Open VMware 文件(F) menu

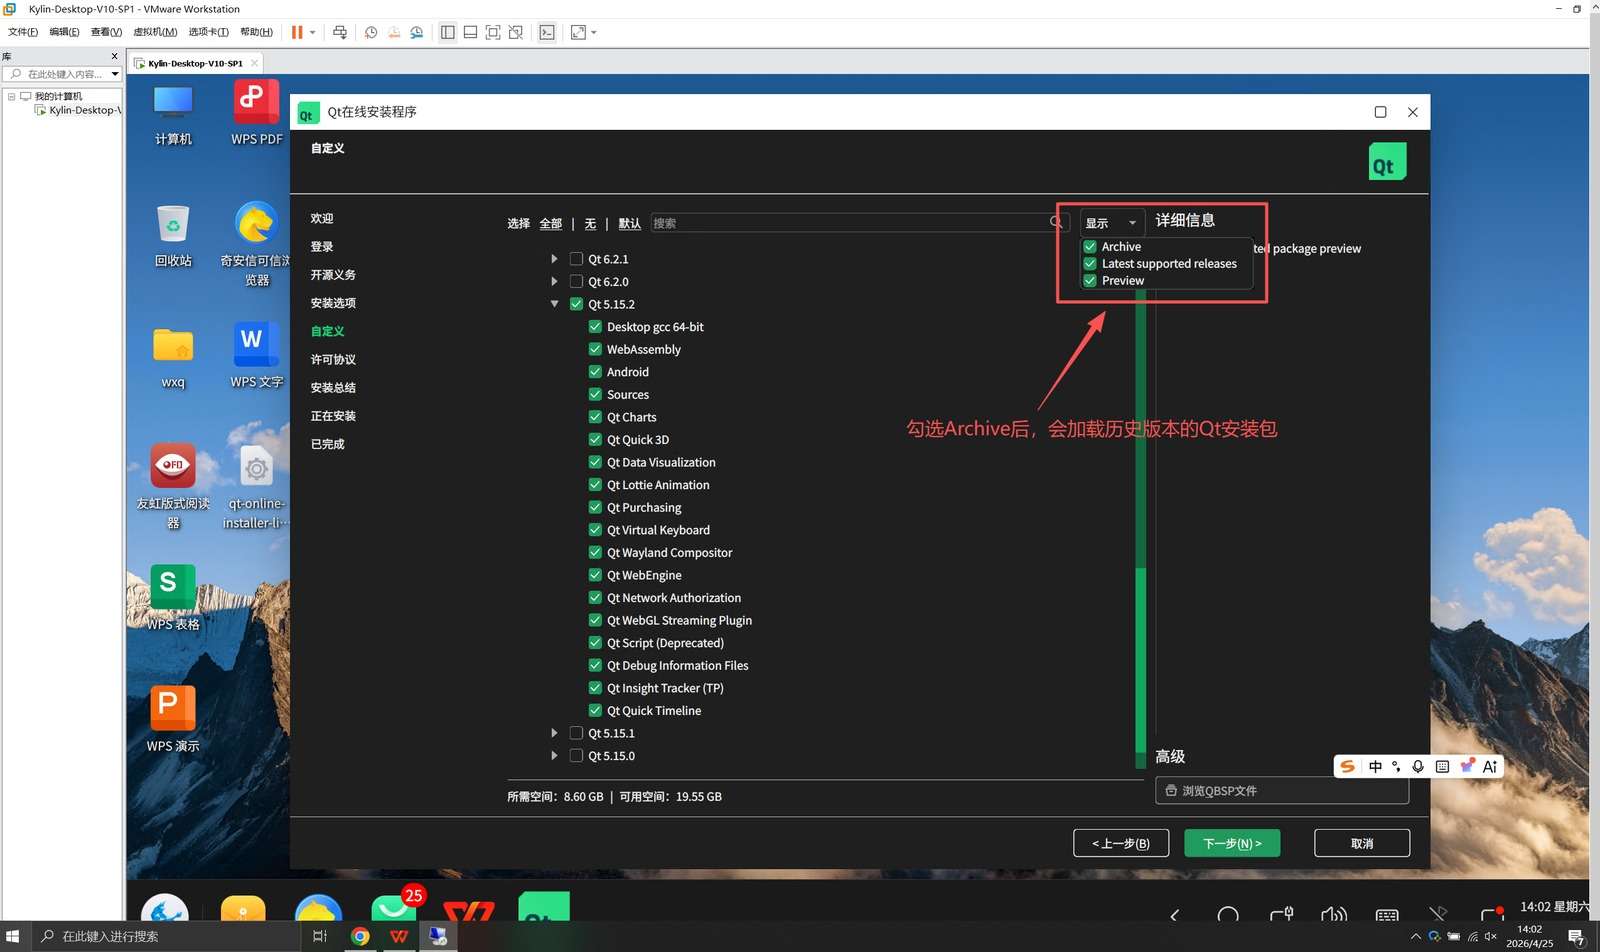click(22, 32)
